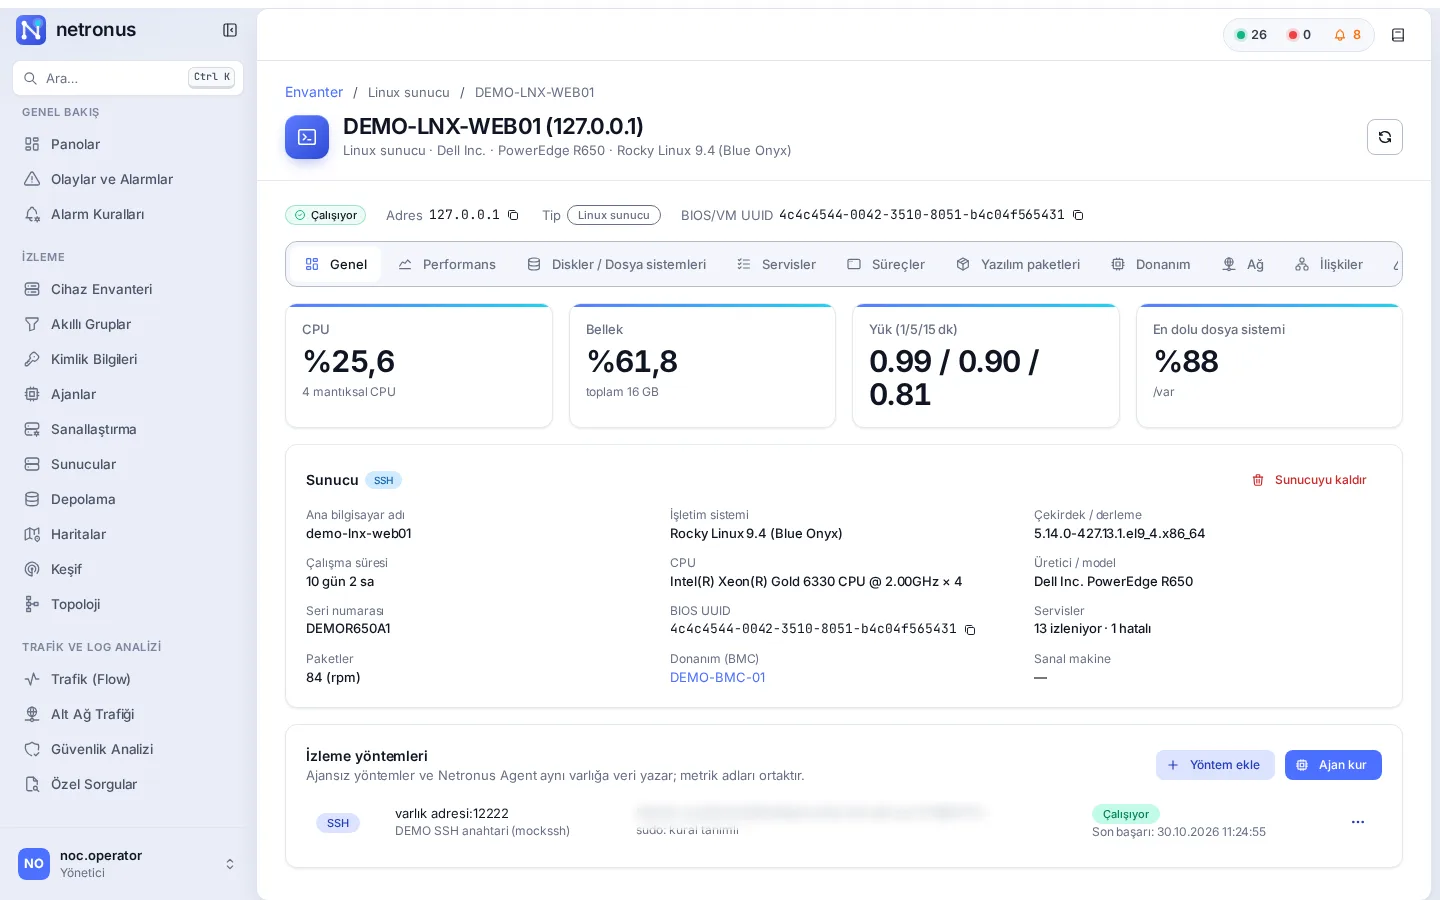Click the server terminal icon beside title

tap(307, 137)
